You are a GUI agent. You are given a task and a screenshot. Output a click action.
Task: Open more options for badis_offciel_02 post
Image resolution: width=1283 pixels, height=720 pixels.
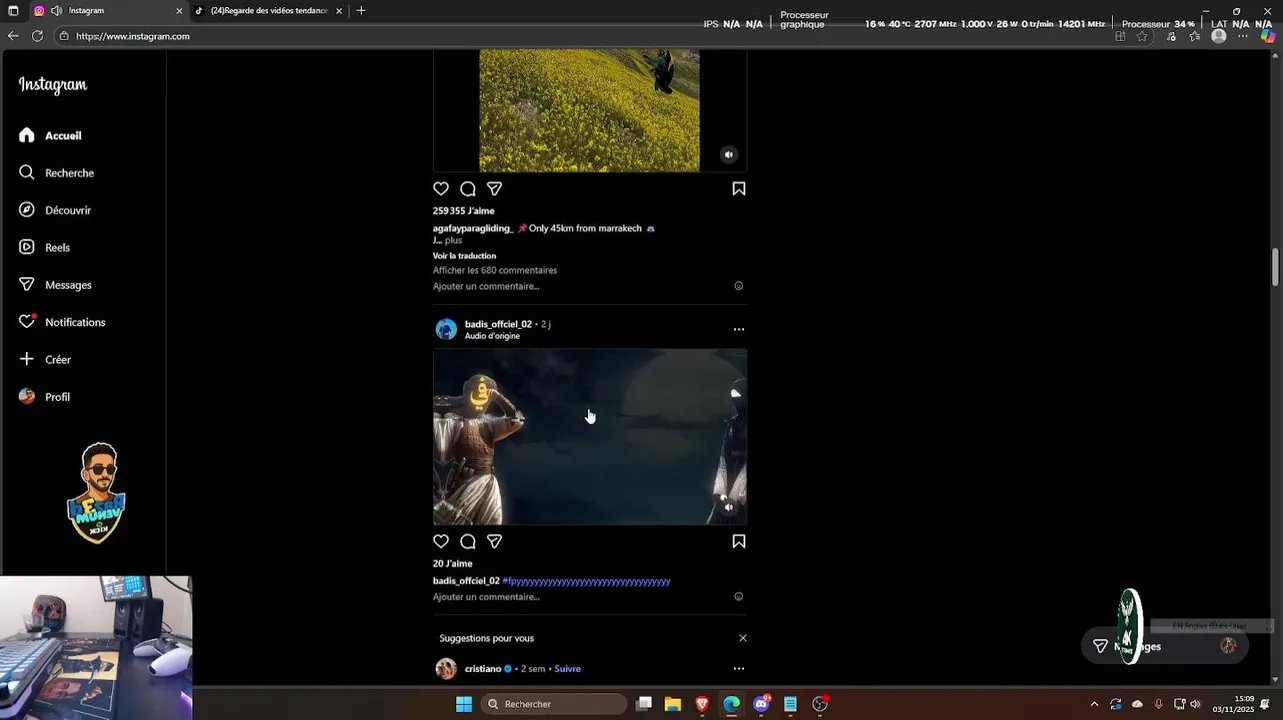(739, 329)
